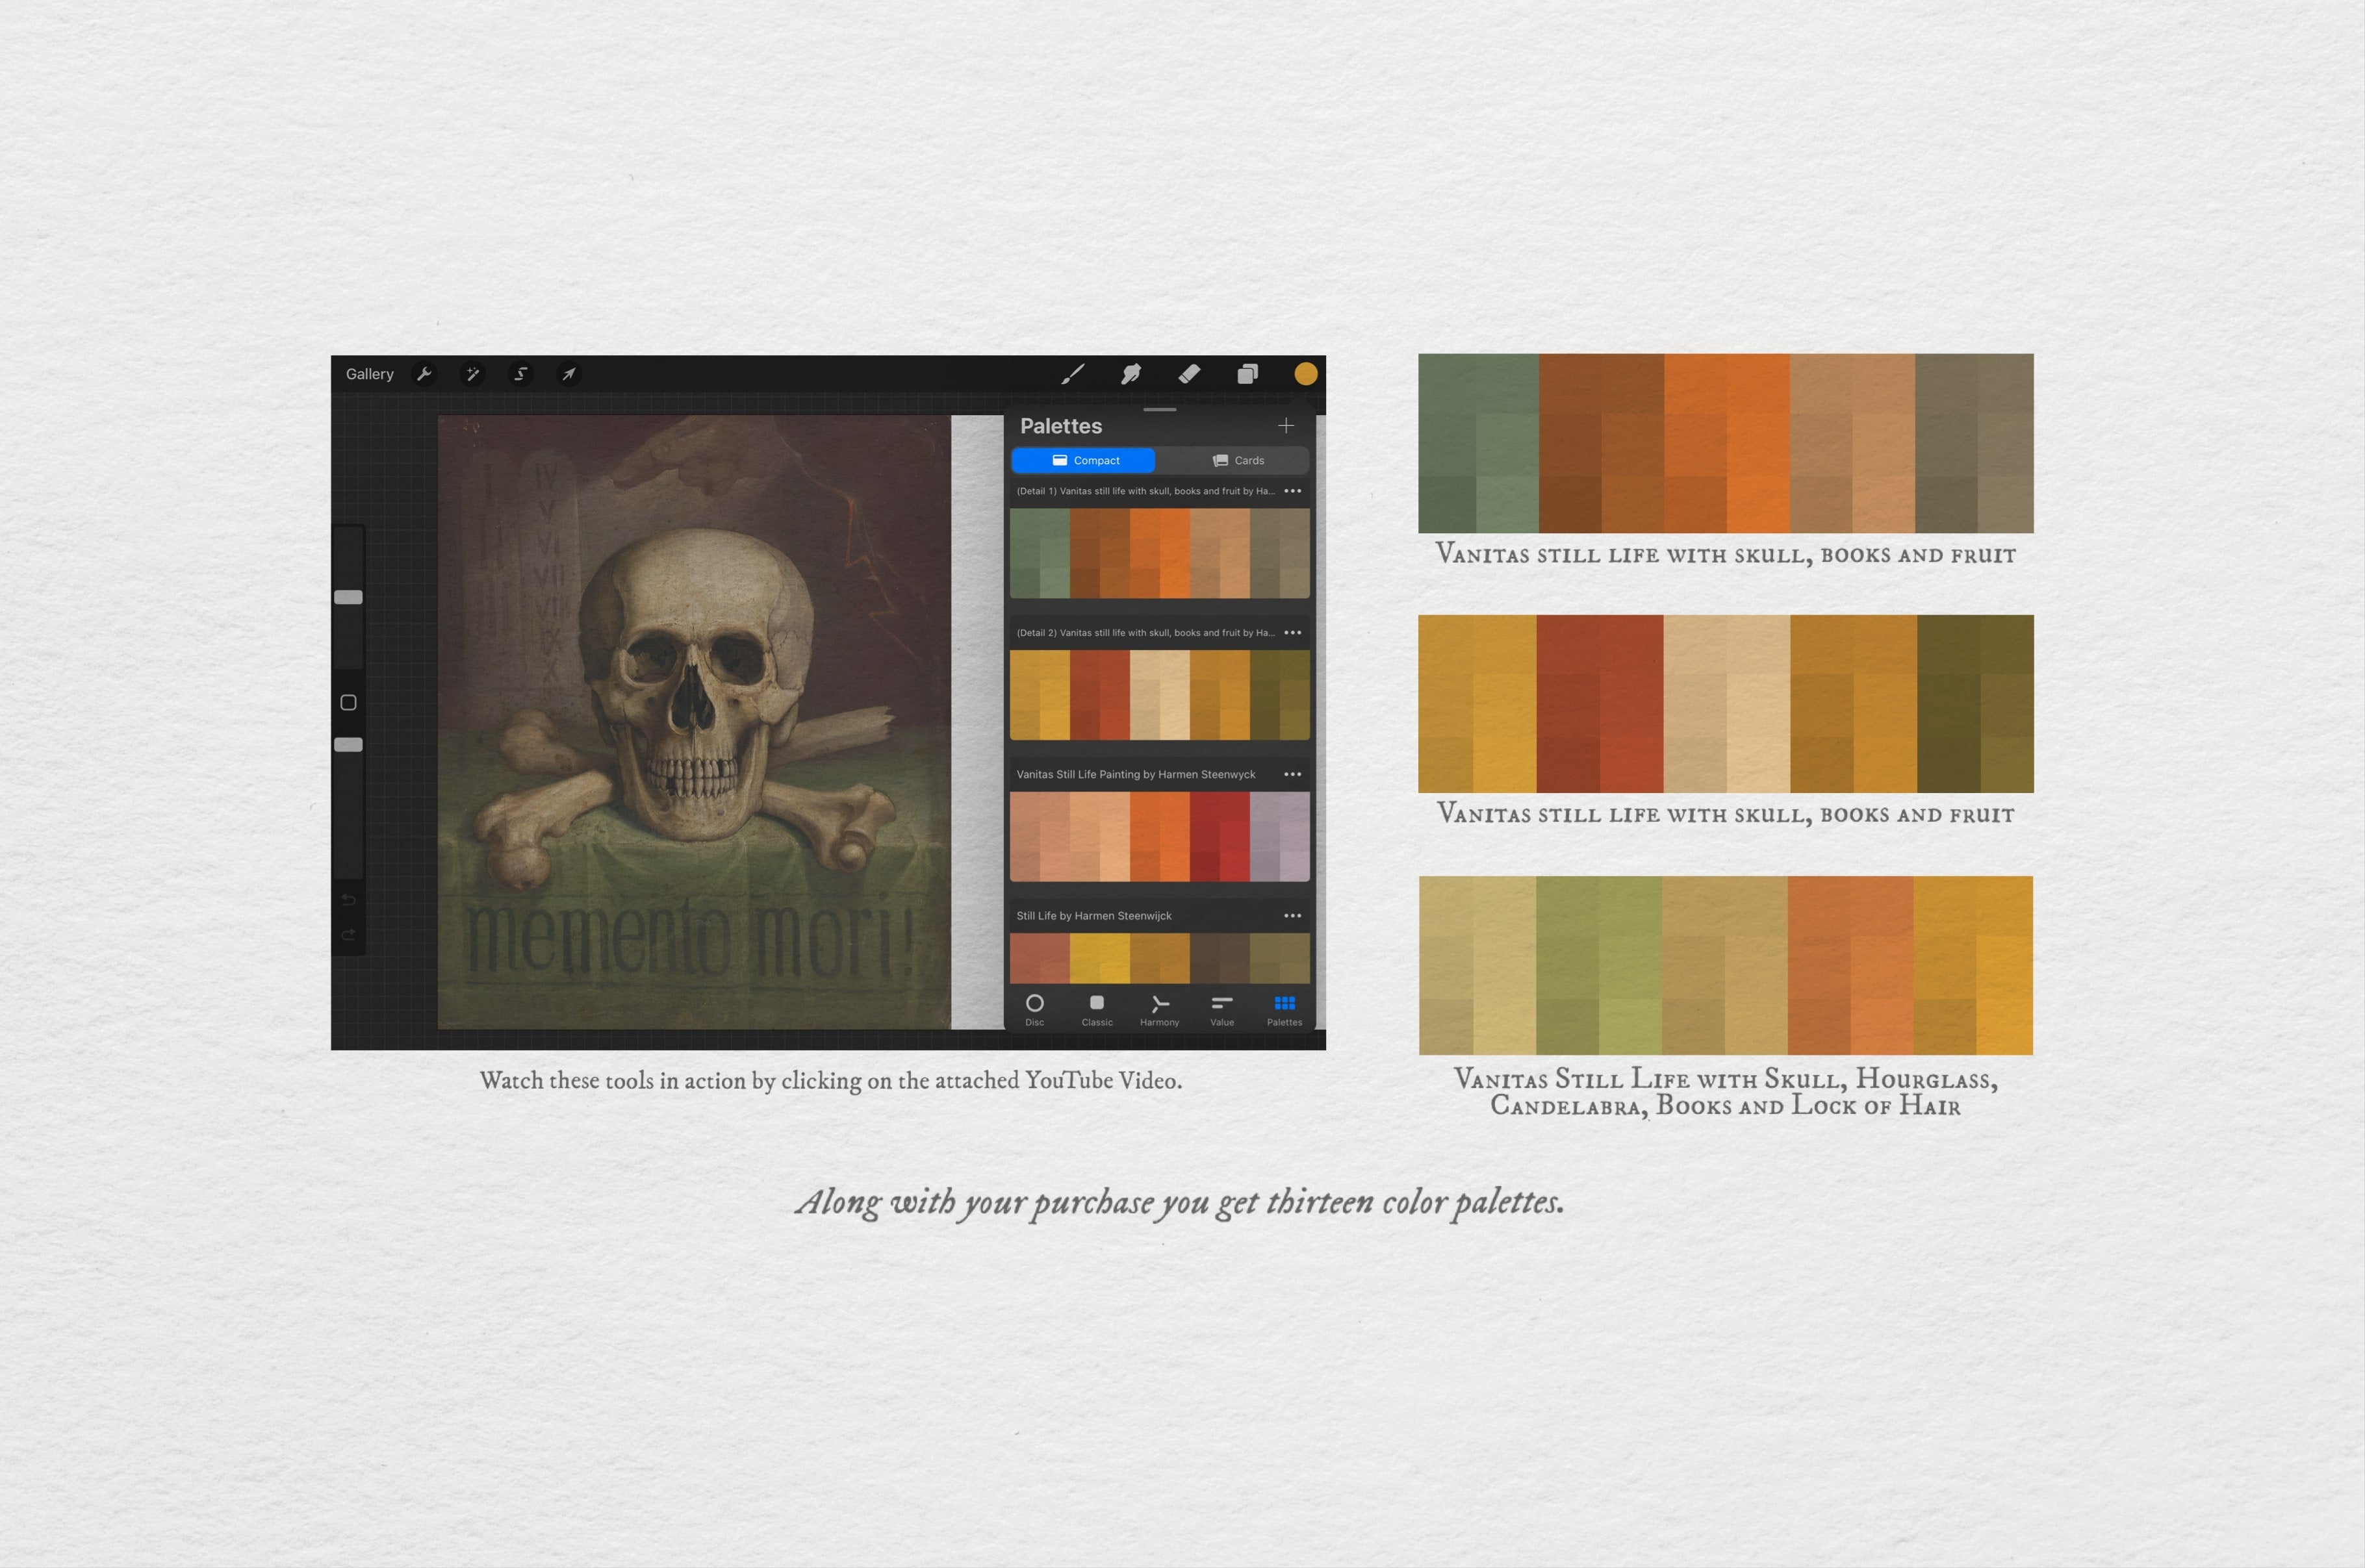Select the Eraser tool
This screenshot has height=1568, width=2365.
1190,374
